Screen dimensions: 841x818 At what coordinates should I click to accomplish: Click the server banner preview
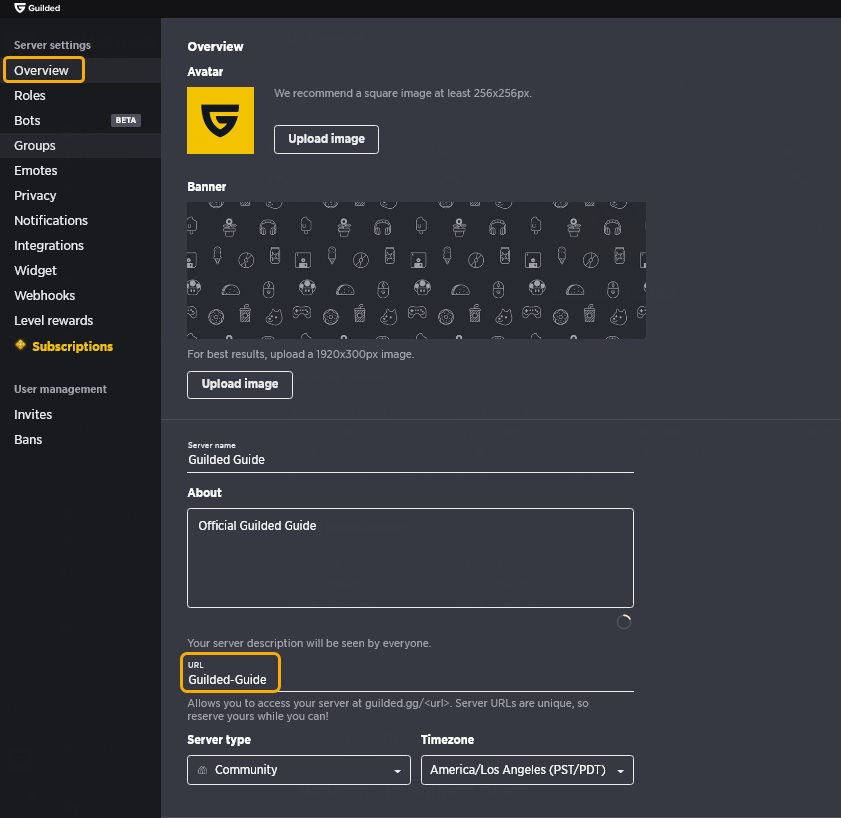[416, 270]
